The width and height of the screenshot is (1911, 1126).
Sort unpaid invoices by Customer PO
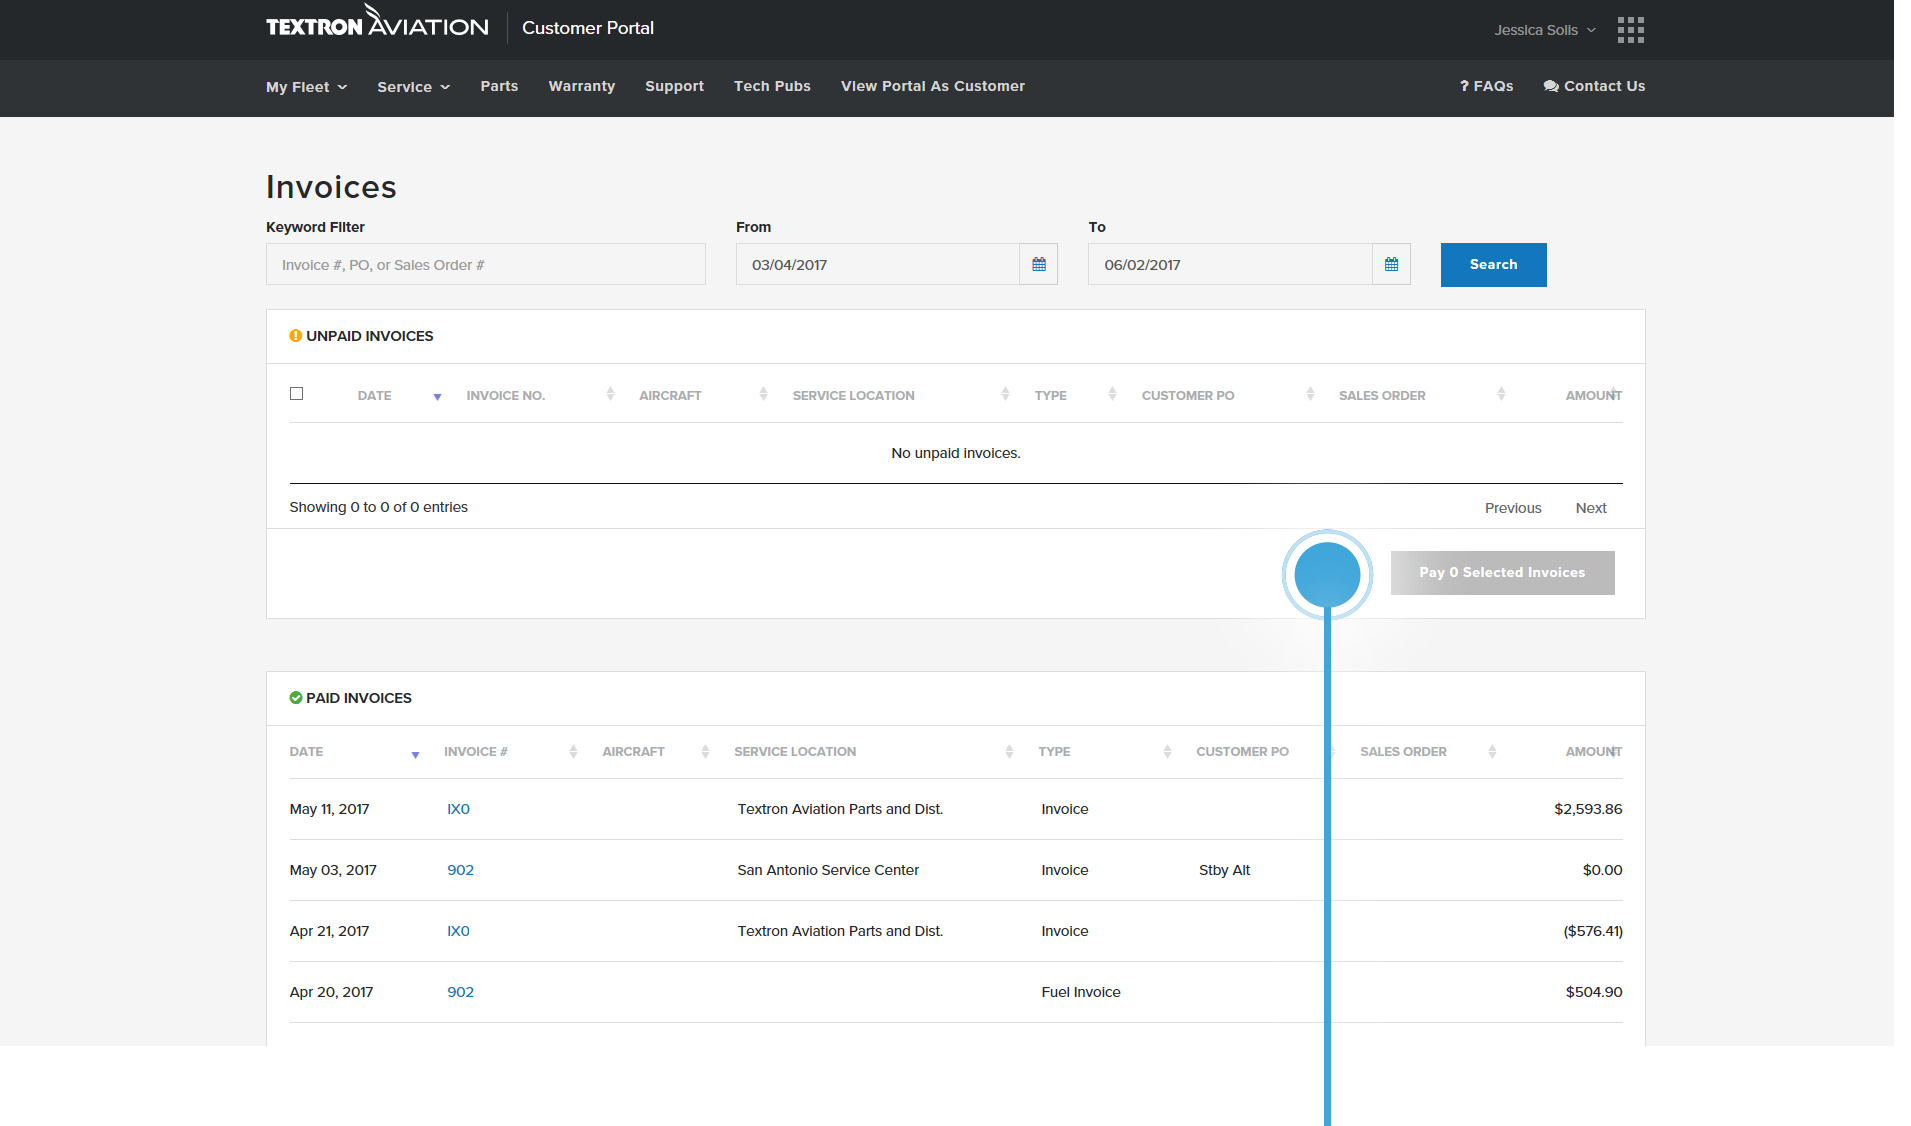pos(1188,396)
